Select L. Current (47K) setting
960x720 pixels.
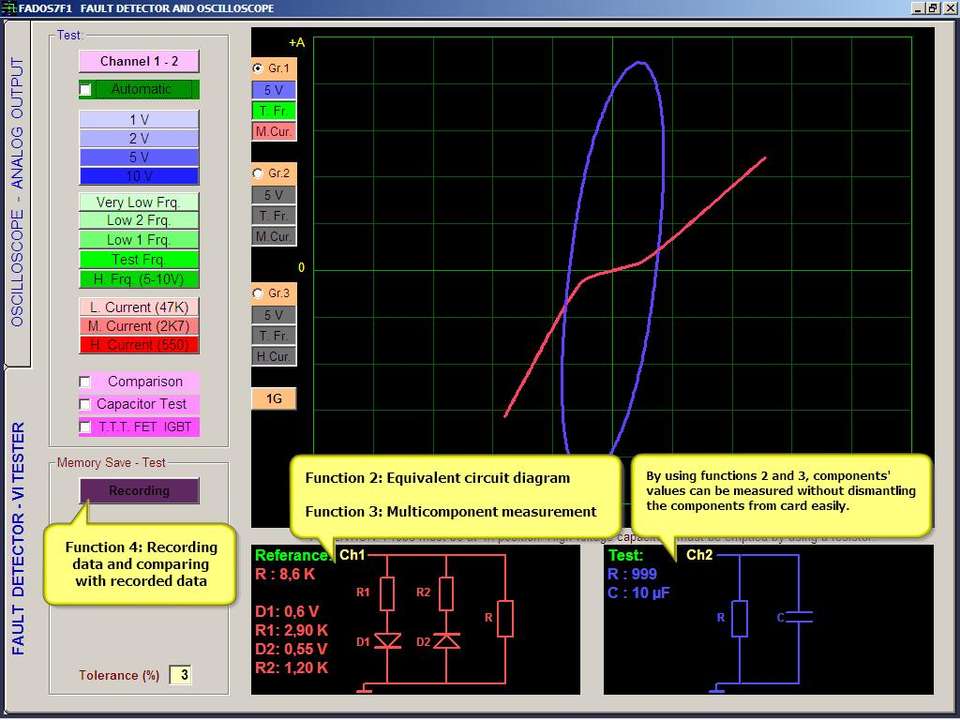[x=139, y=307]
